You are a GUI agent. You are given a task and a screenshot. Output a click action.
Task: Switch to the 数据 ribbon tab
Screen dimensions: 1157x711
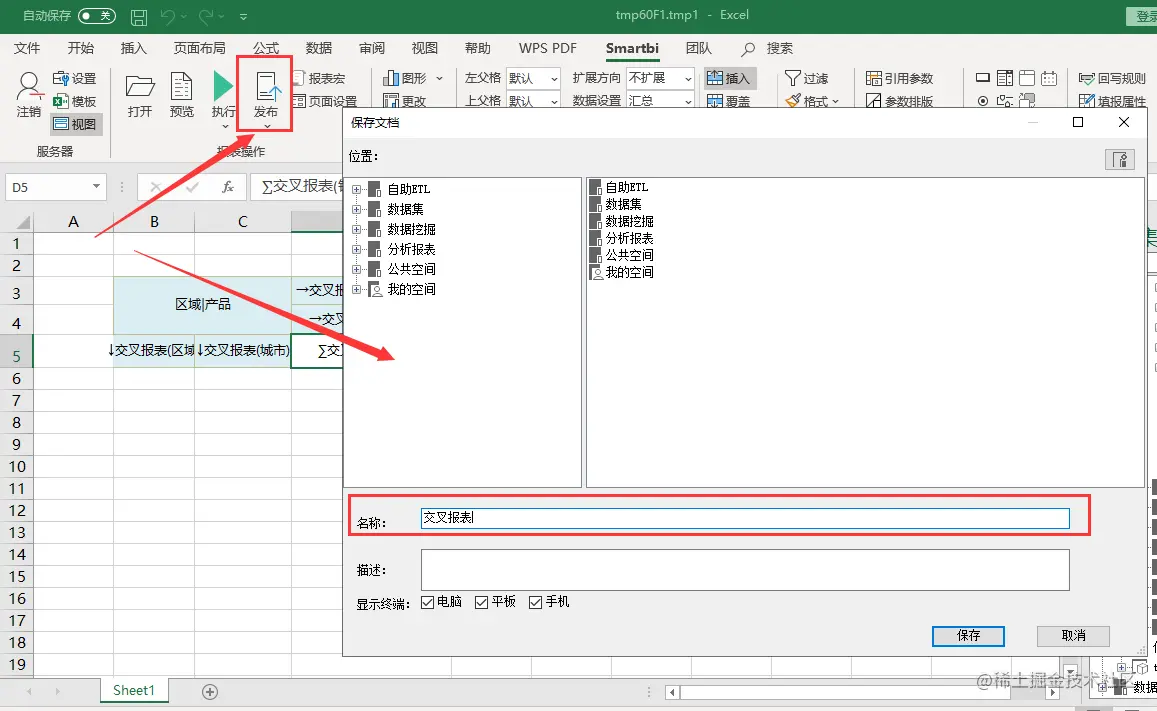pos(318,47)
